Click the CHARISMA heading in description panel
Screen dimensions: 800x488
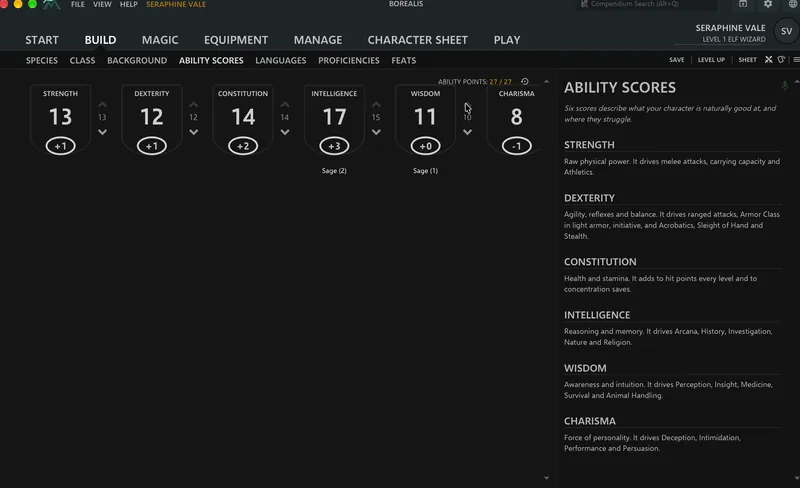590,421
